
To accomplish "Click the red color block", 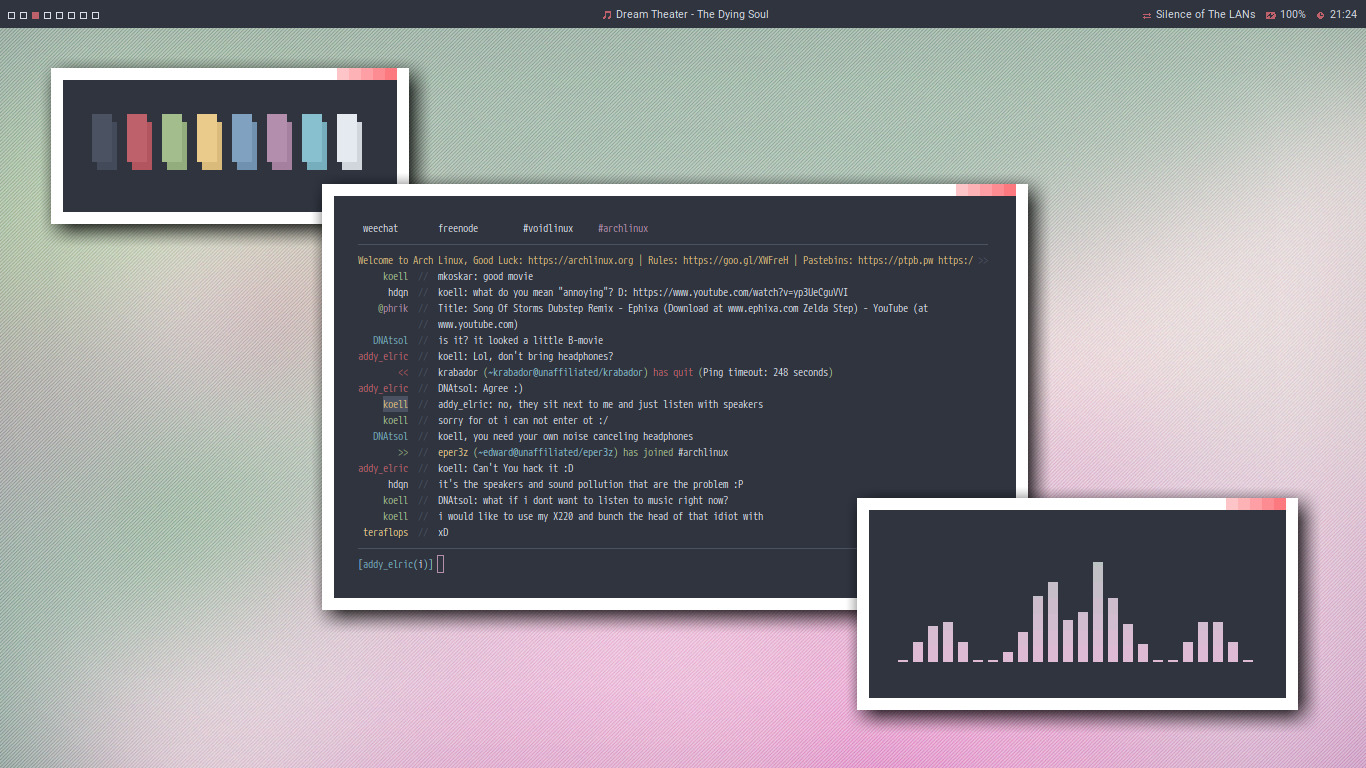I will (139, 140).
